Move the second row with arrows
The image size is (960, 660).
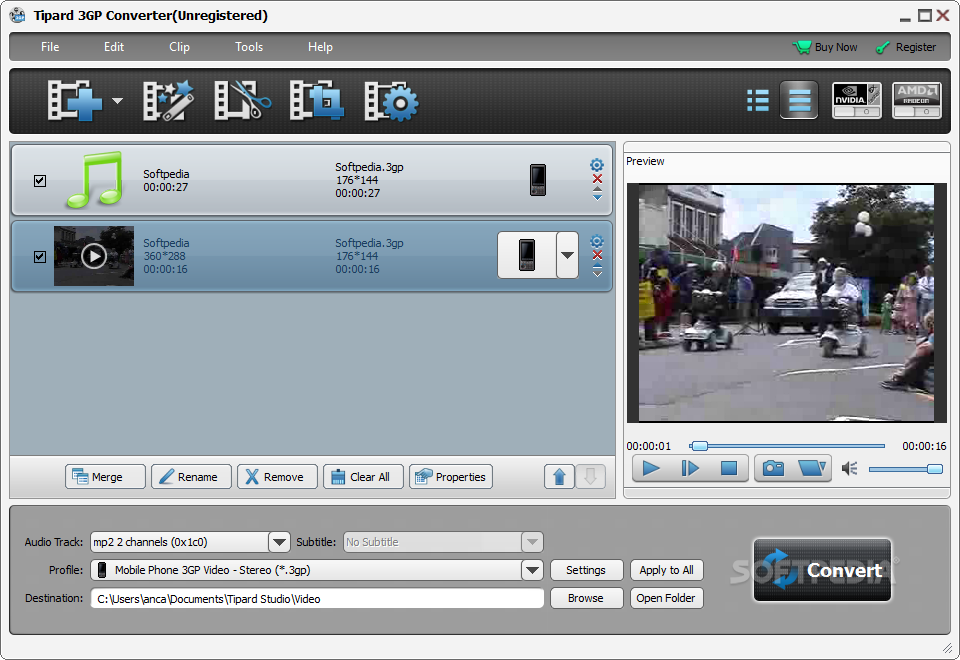click(597, 270)
